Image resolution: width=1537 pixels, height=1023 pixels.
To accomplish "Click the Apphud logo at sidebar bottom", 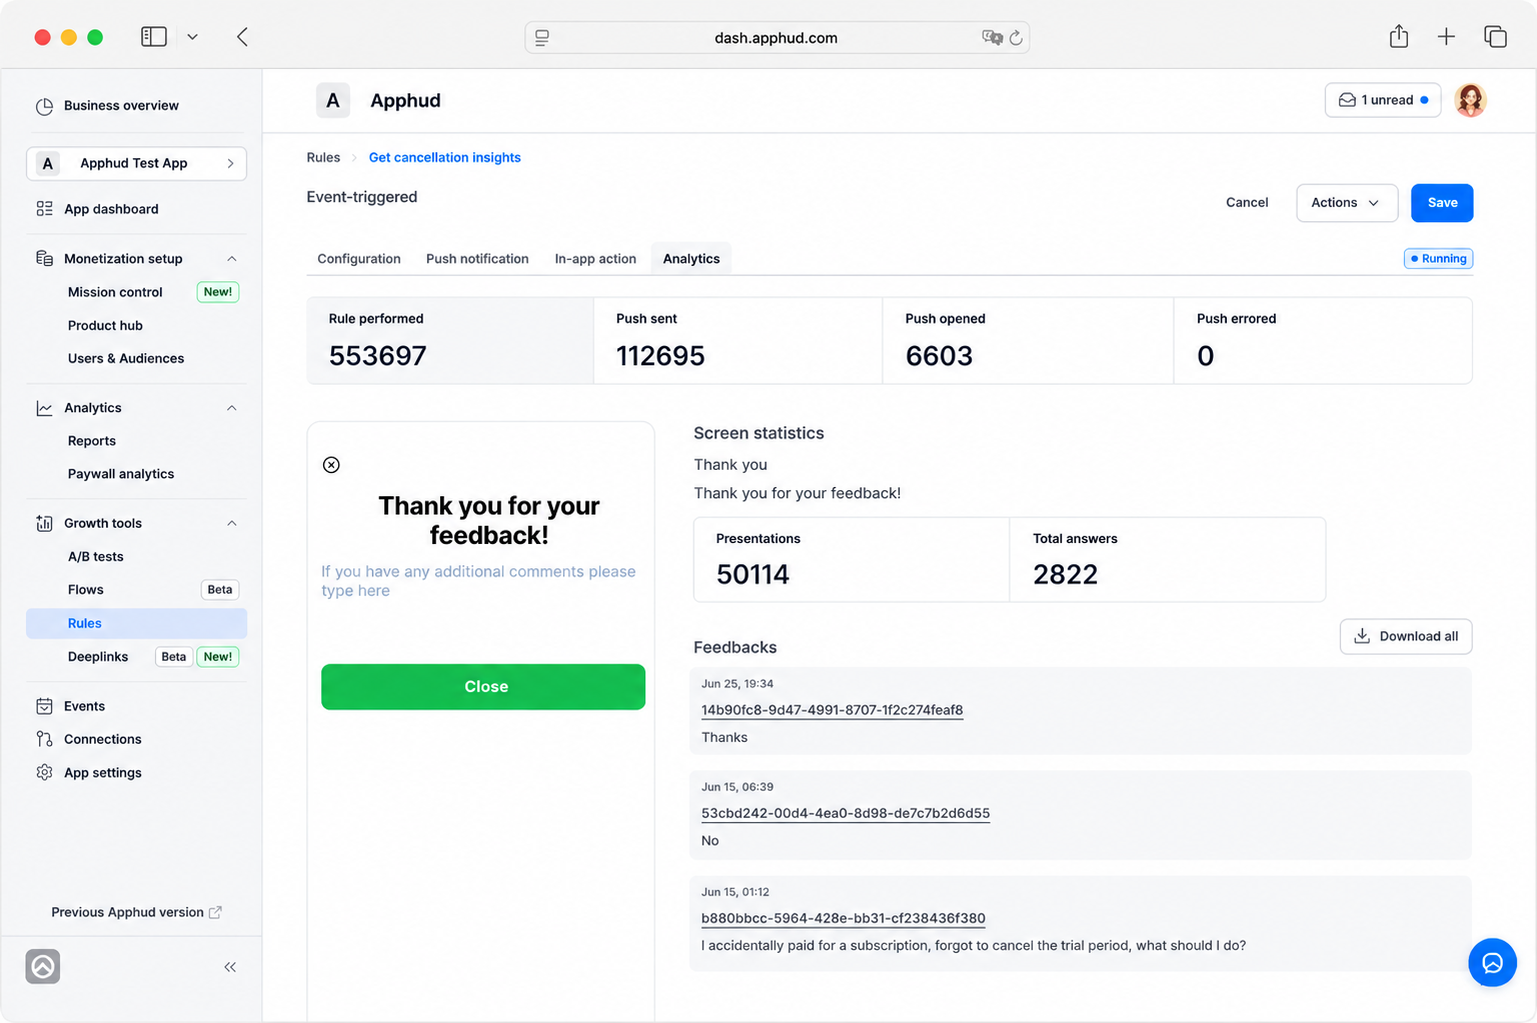I will pos(43,966).
